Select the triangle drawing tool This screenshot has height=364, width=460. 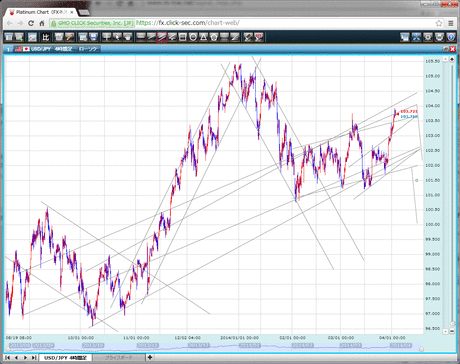pyautogui.click(x=203, y=37)
